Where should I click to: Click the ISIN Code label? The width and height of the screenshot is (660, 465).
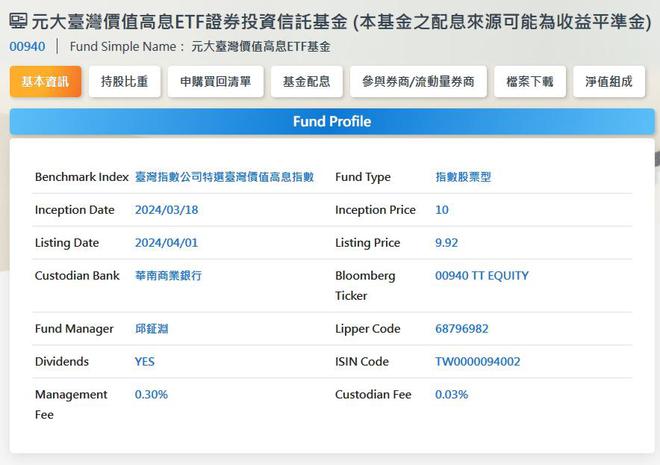tap(362, 361)
